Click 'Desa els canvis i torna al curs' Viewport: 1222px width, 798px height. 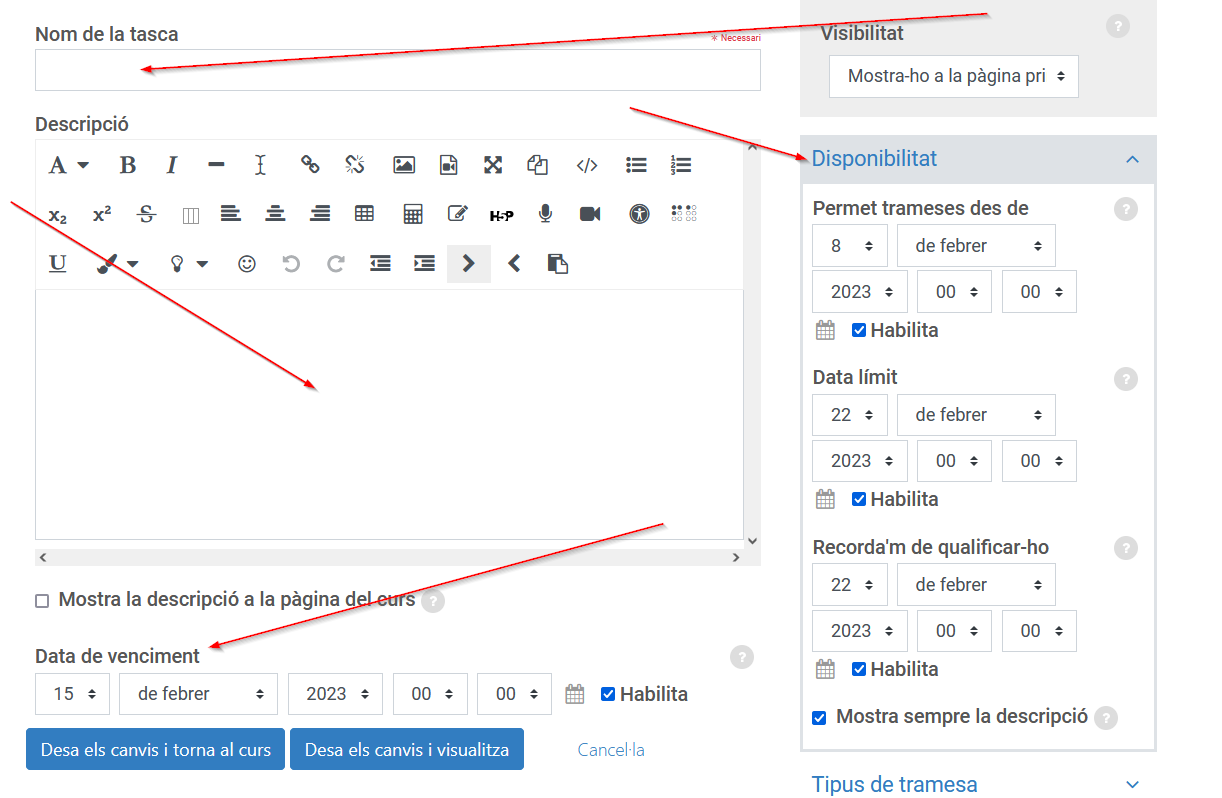(155, 750)
